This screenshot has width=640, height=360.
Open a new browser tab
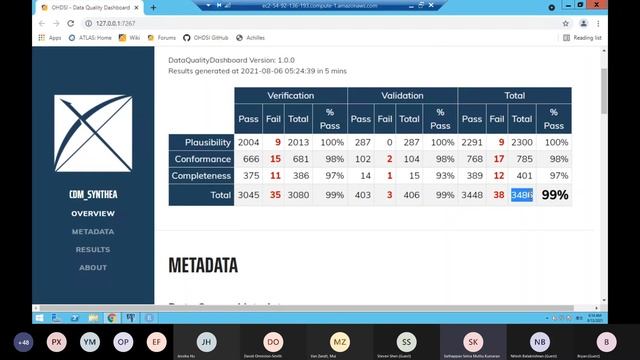[153, 7]
